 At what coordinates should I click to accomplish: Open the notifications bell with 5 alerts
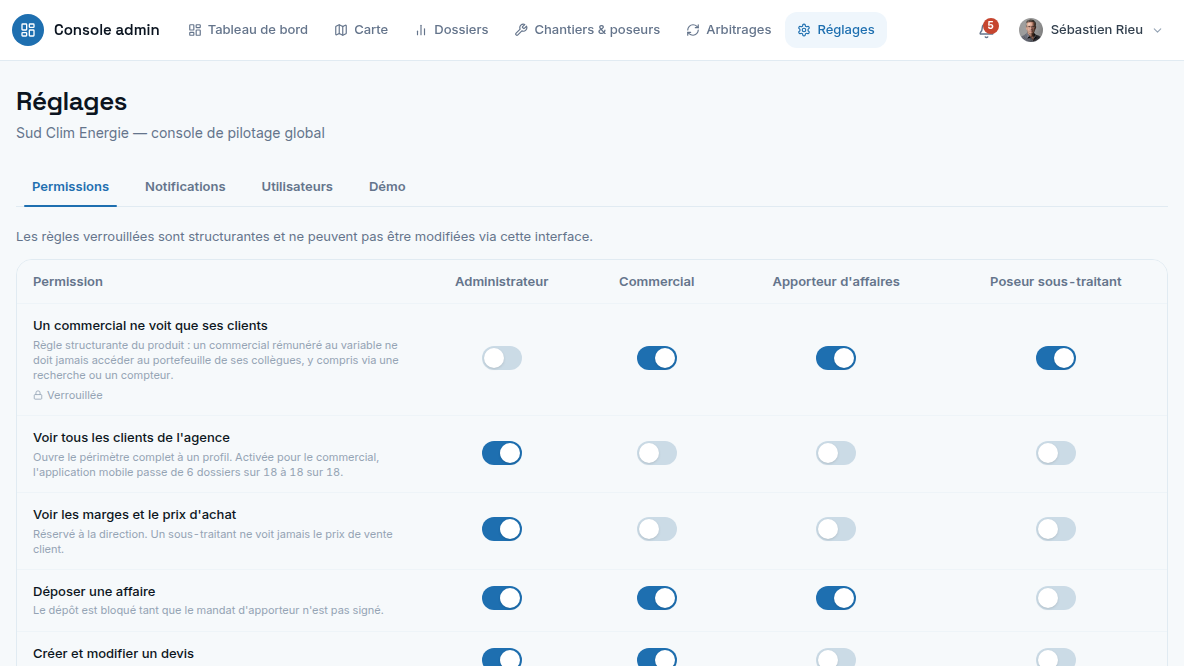coord(986,30)
